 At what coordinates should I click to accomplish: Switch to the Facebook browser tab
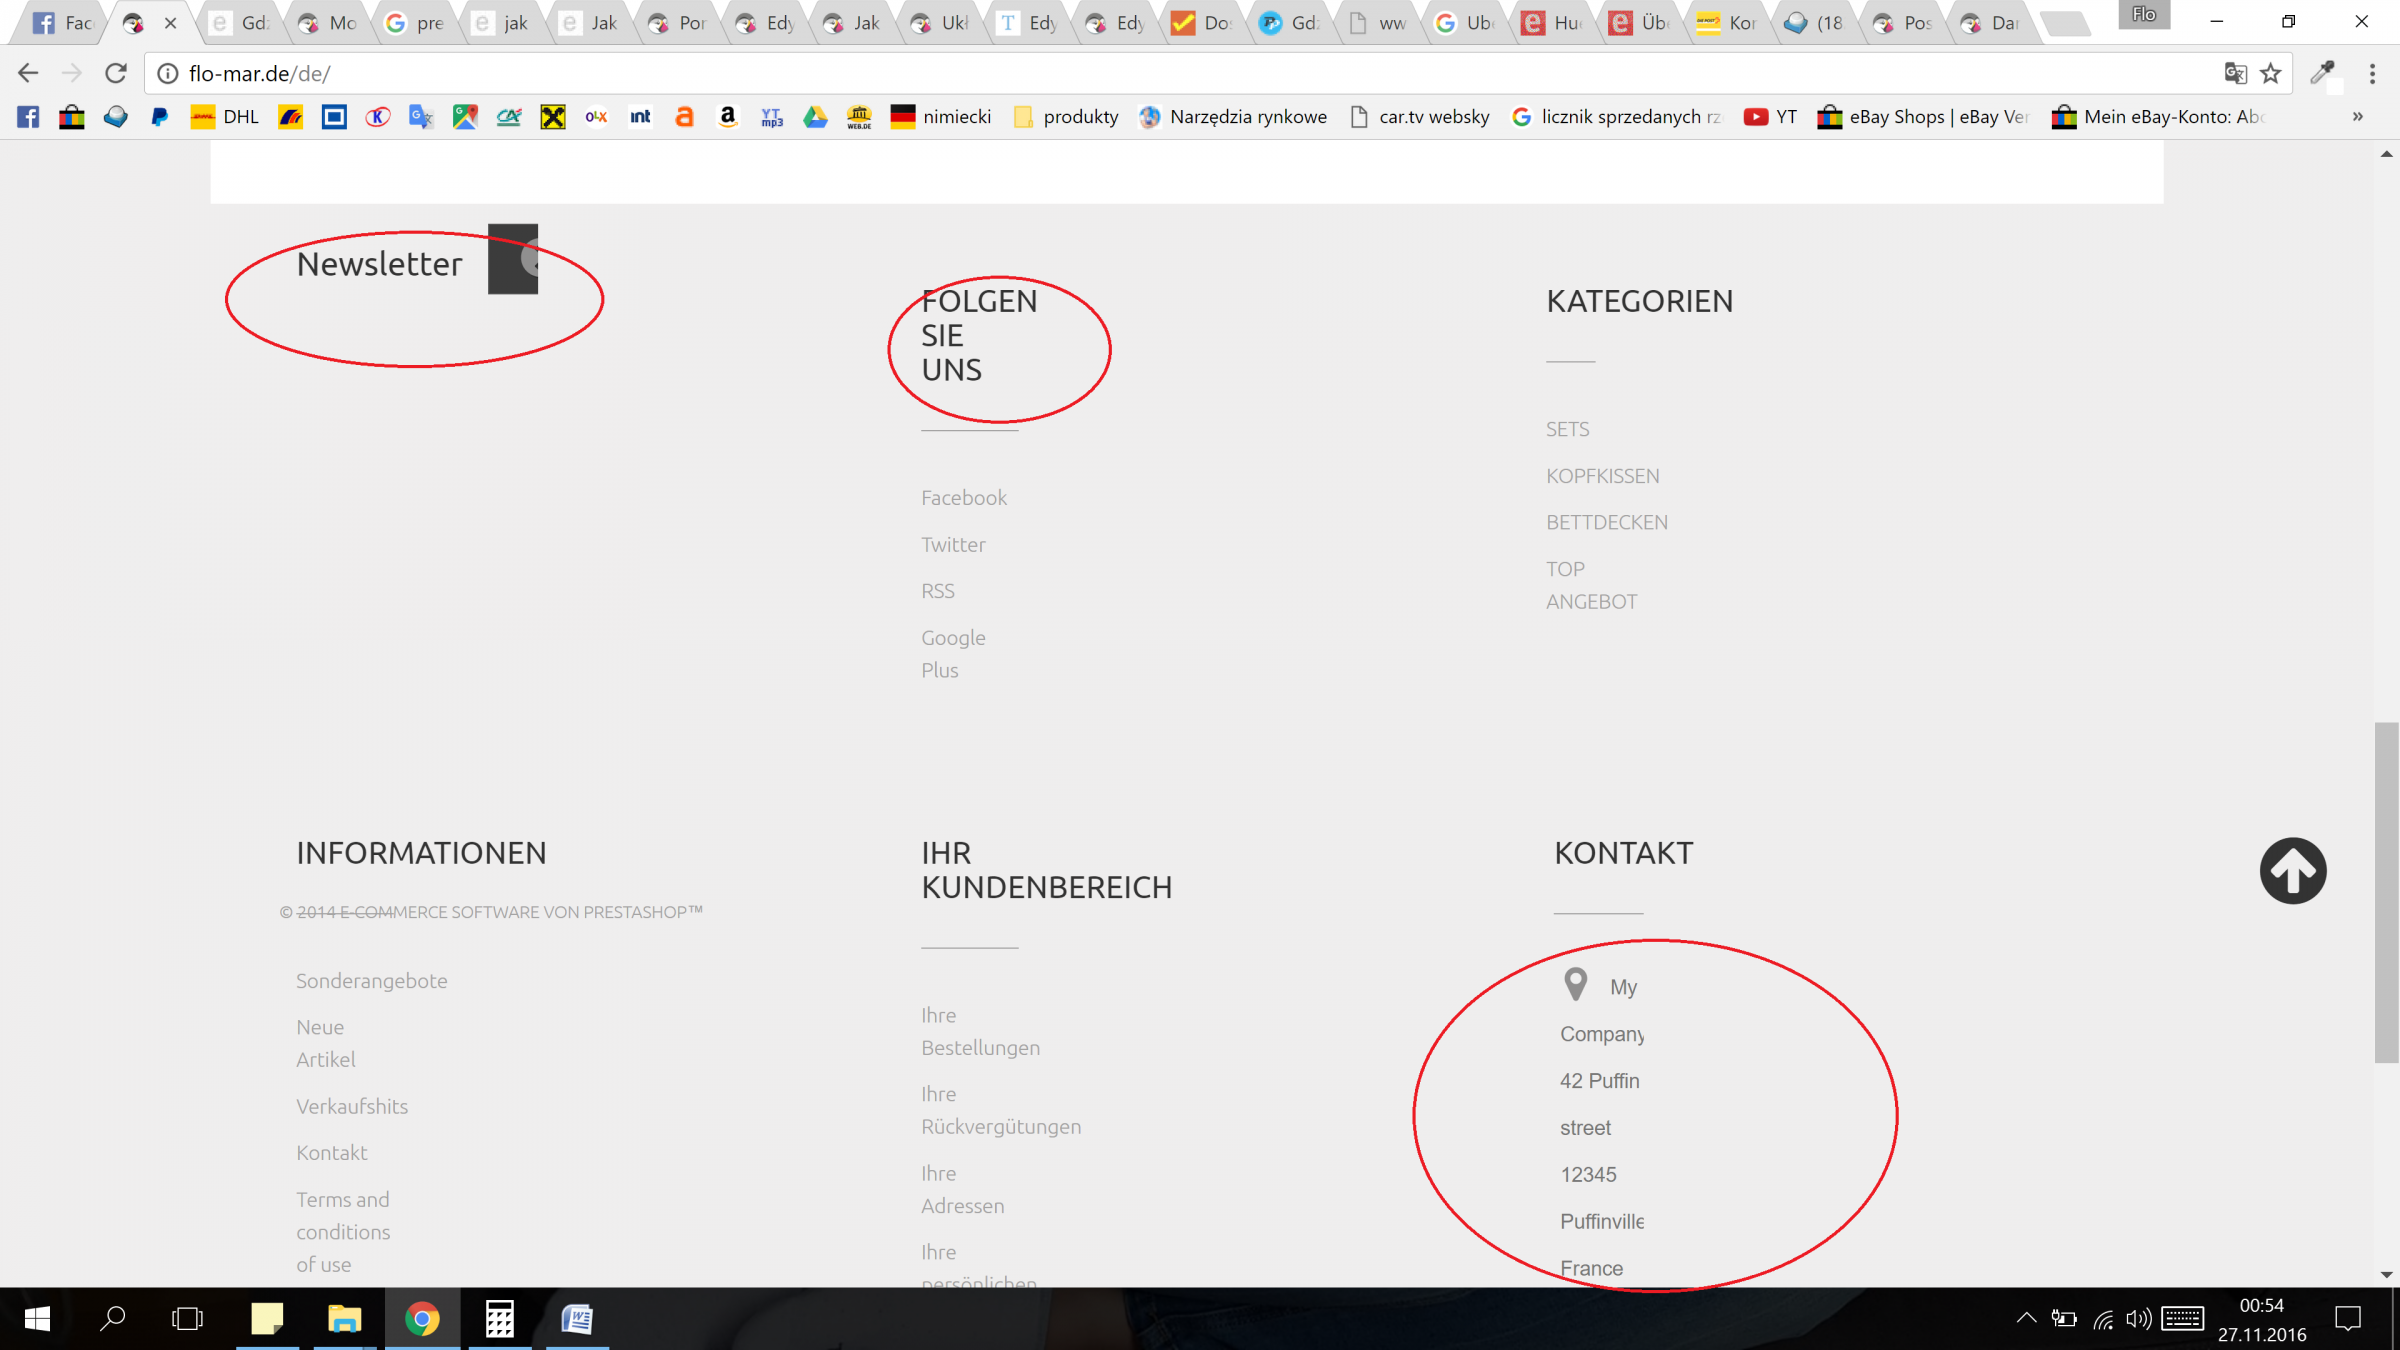pyautogui.click(x=62, y=23)
